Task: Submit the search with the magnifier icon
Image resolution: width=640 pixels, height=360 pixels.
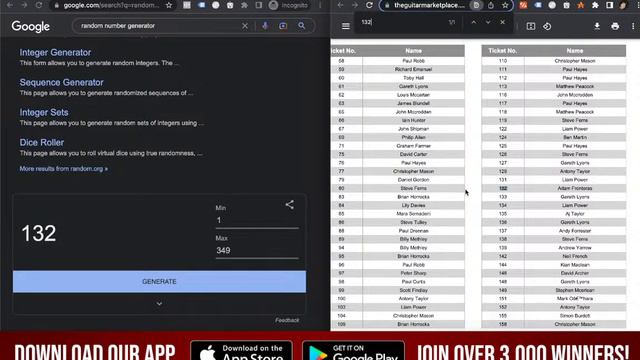Action: point(302,26)
